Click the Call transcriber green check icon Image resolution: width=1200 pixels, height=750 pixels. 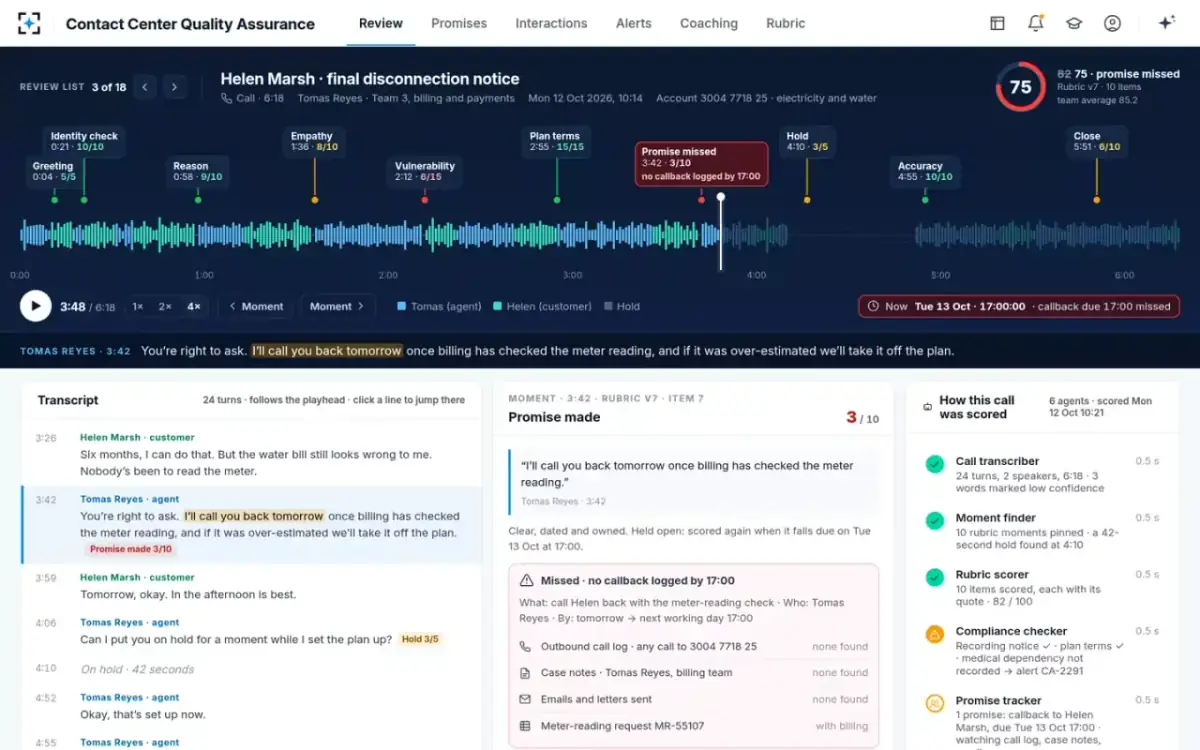934,464
